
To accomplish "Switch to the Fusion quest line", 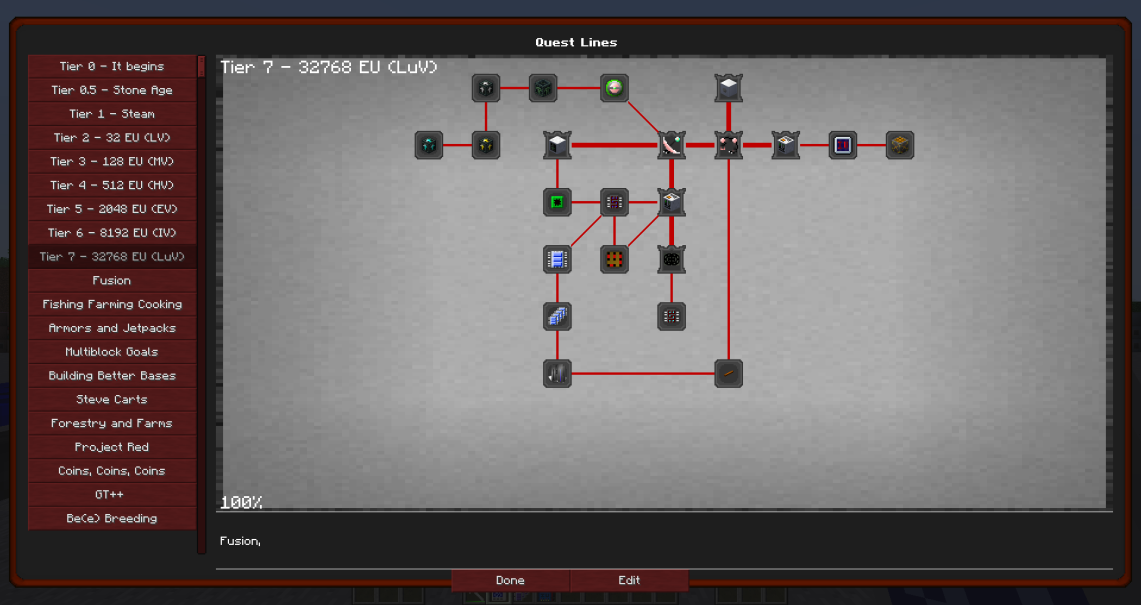I will coord(112,280).
